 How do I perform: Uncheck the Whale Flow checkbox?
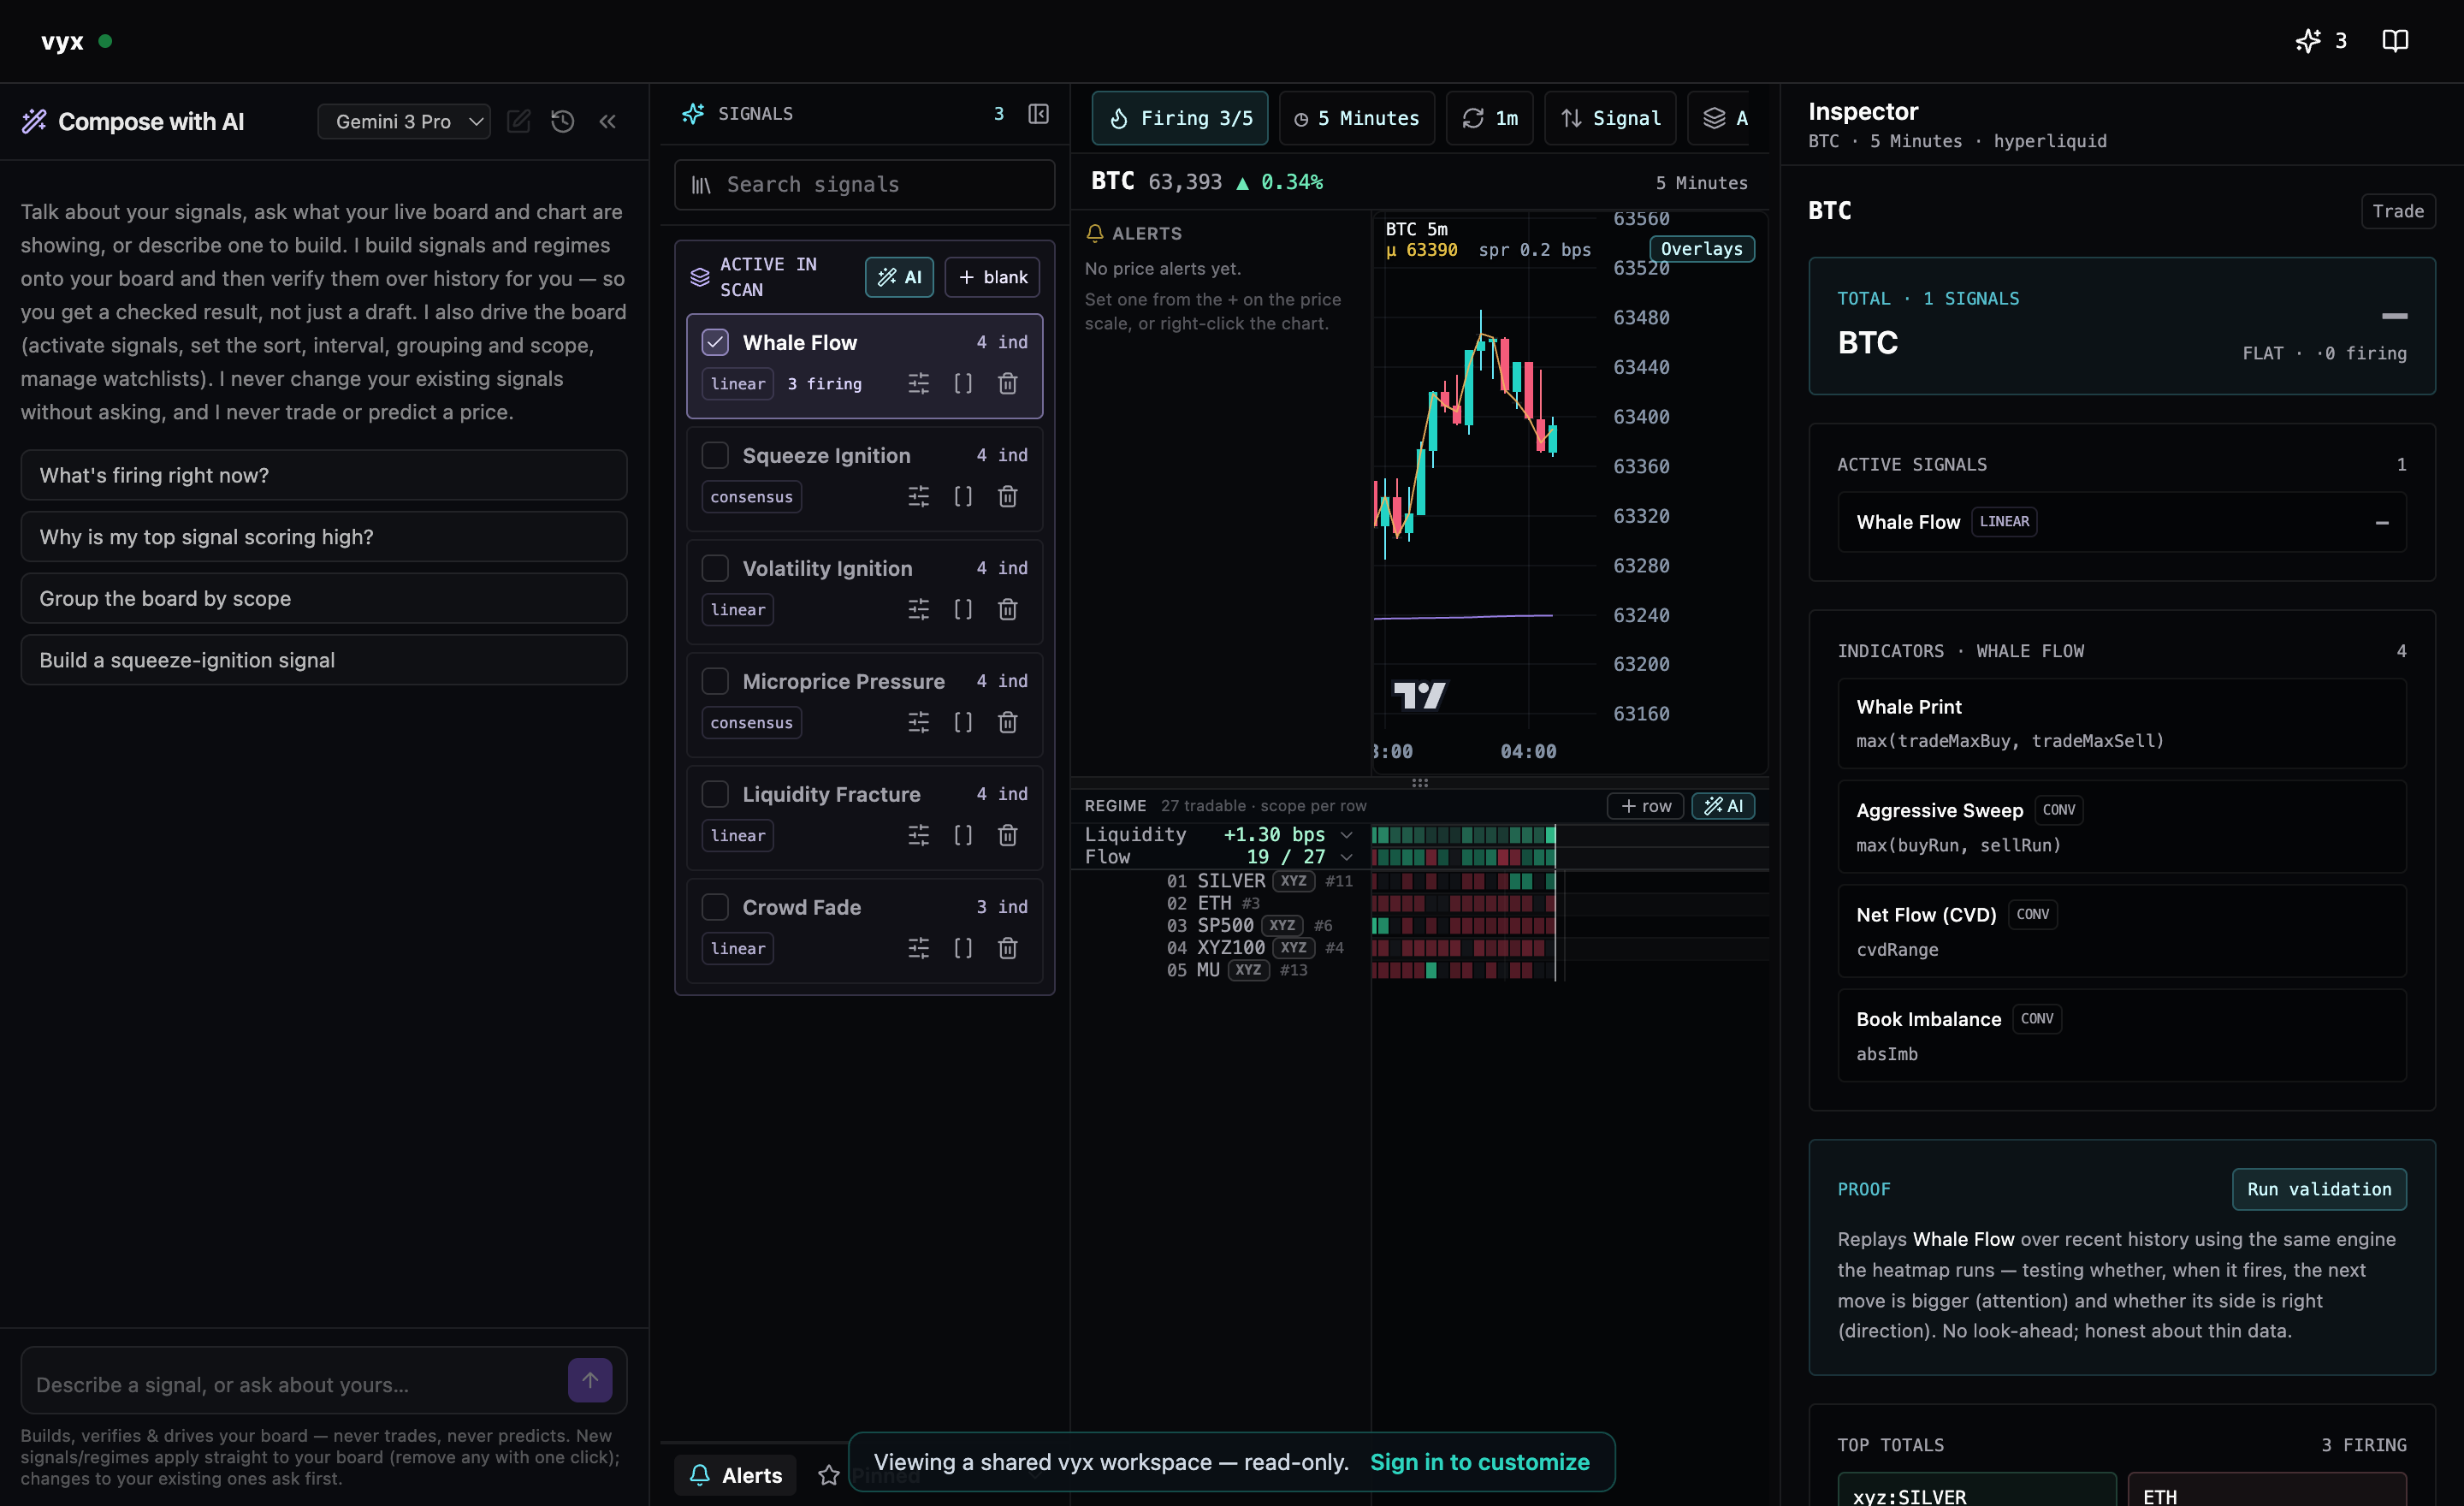[x=715, y=343]
